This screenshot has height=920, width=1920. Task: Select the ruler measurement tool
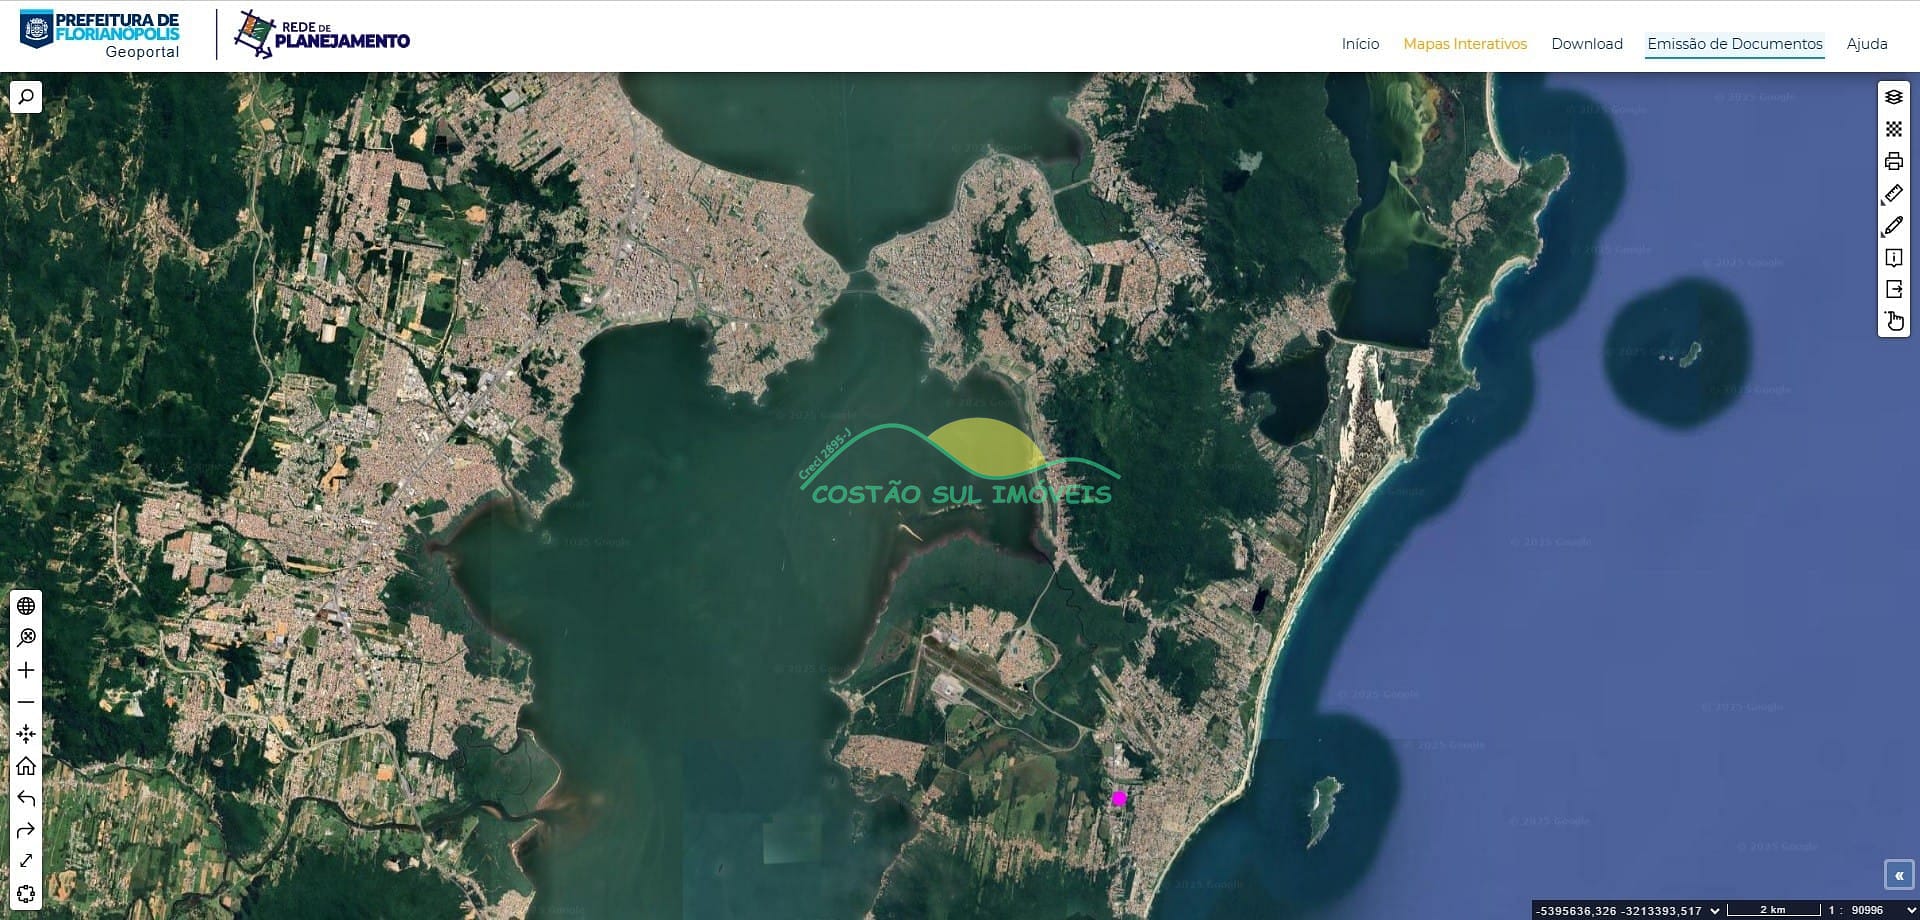[1894, 193]
